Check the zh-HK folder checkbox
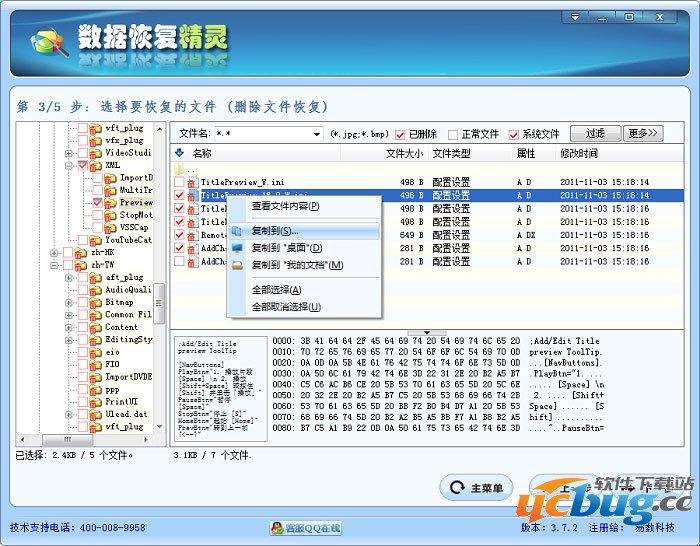The width and height of the screenshot is (700, 546). pyautogui.click(x=68, y=253)
